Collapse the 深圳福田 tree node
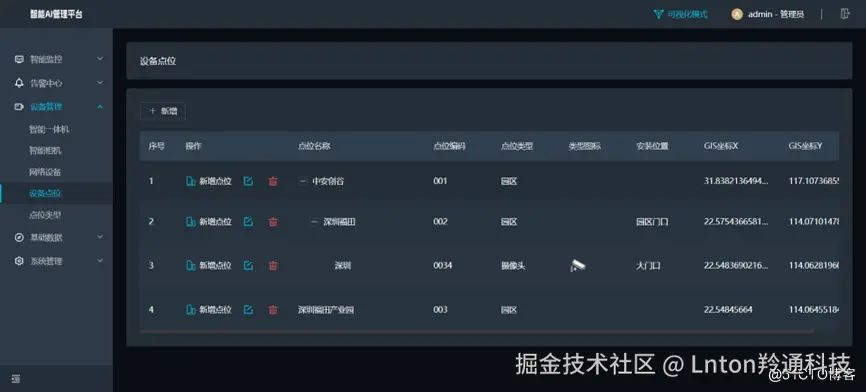The height and width of the screenshot is (392, 866). click(314, 222)
